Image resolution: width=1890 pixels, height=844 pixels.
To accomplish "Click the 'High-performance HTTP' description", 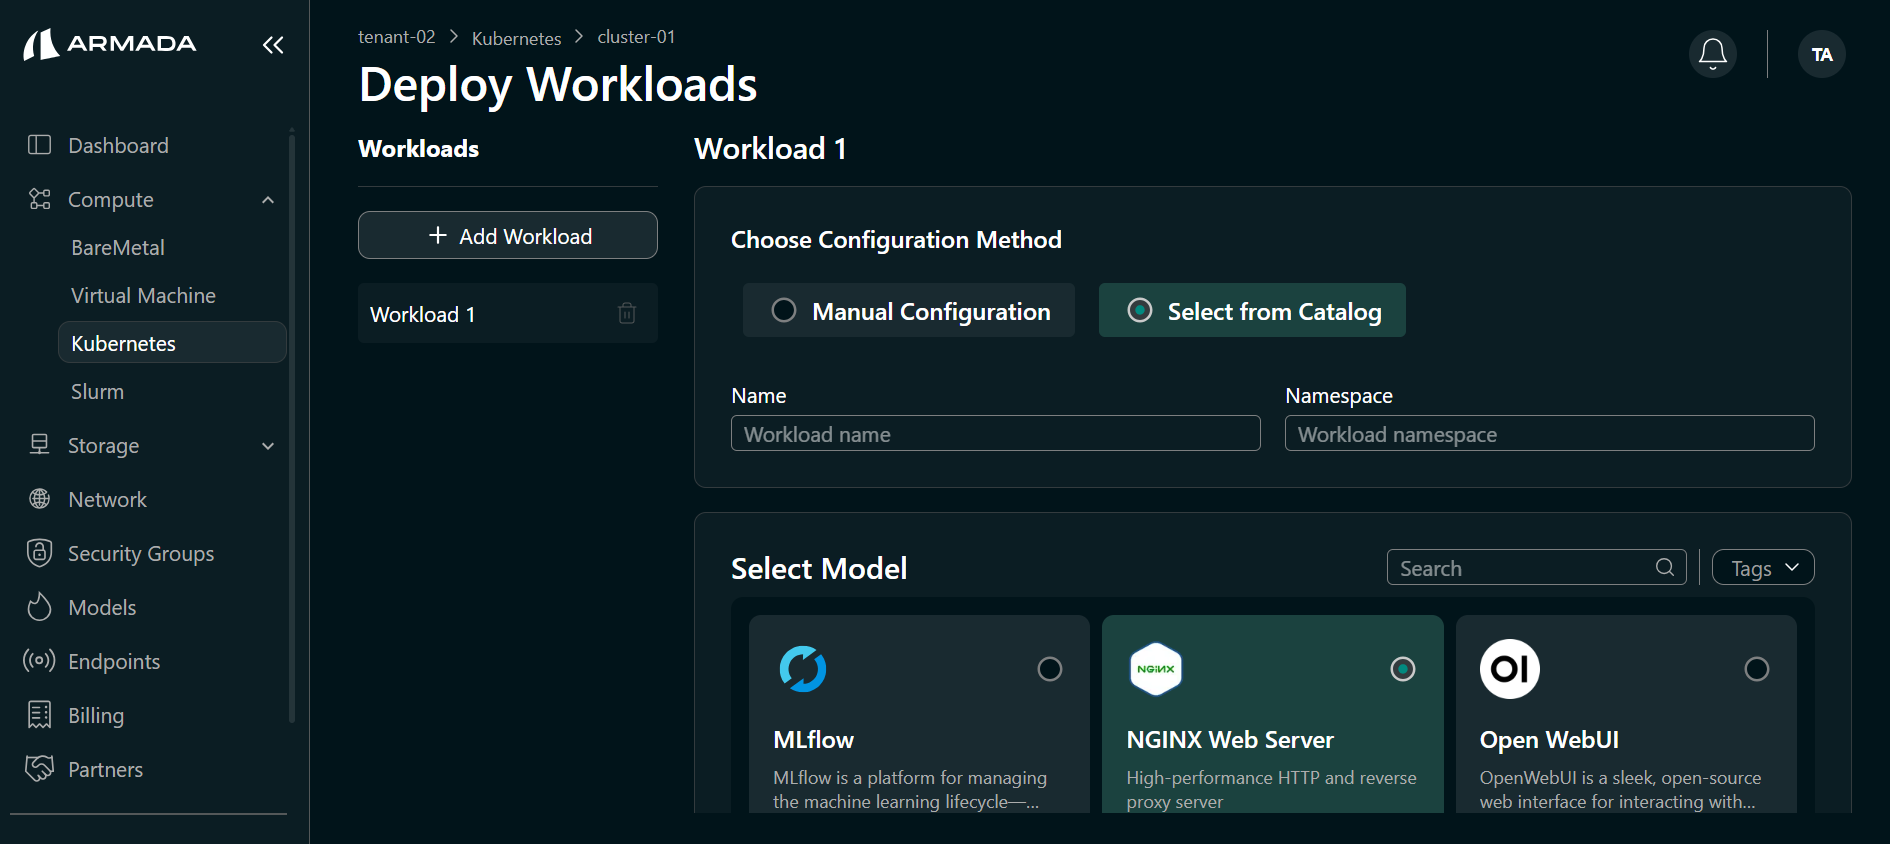I will point(1271,789).
